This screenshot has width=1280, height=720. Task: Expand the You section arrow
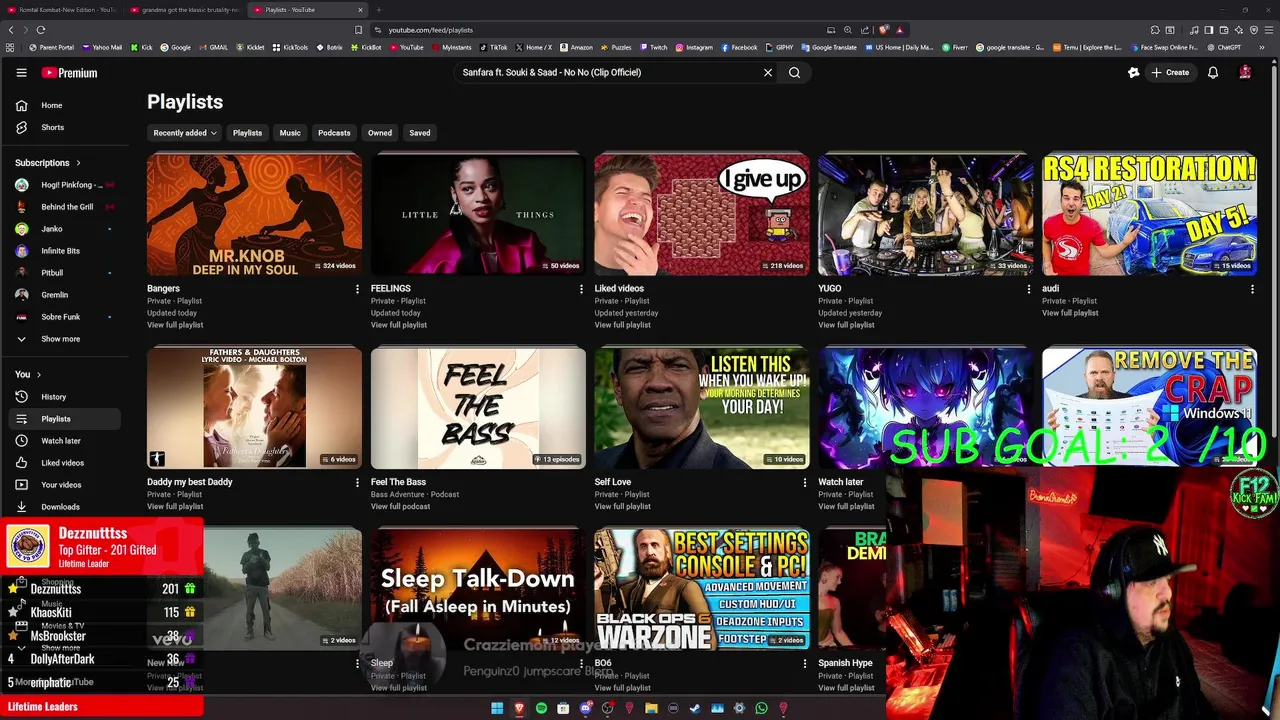pyautogui.click(x=38, y=375)
